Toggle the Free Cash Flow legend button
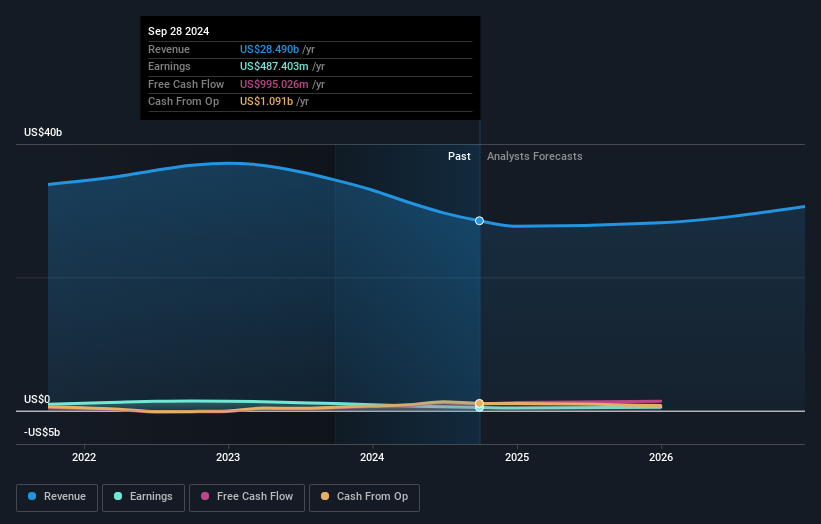 pyautogui.click(x=247, y=497)
